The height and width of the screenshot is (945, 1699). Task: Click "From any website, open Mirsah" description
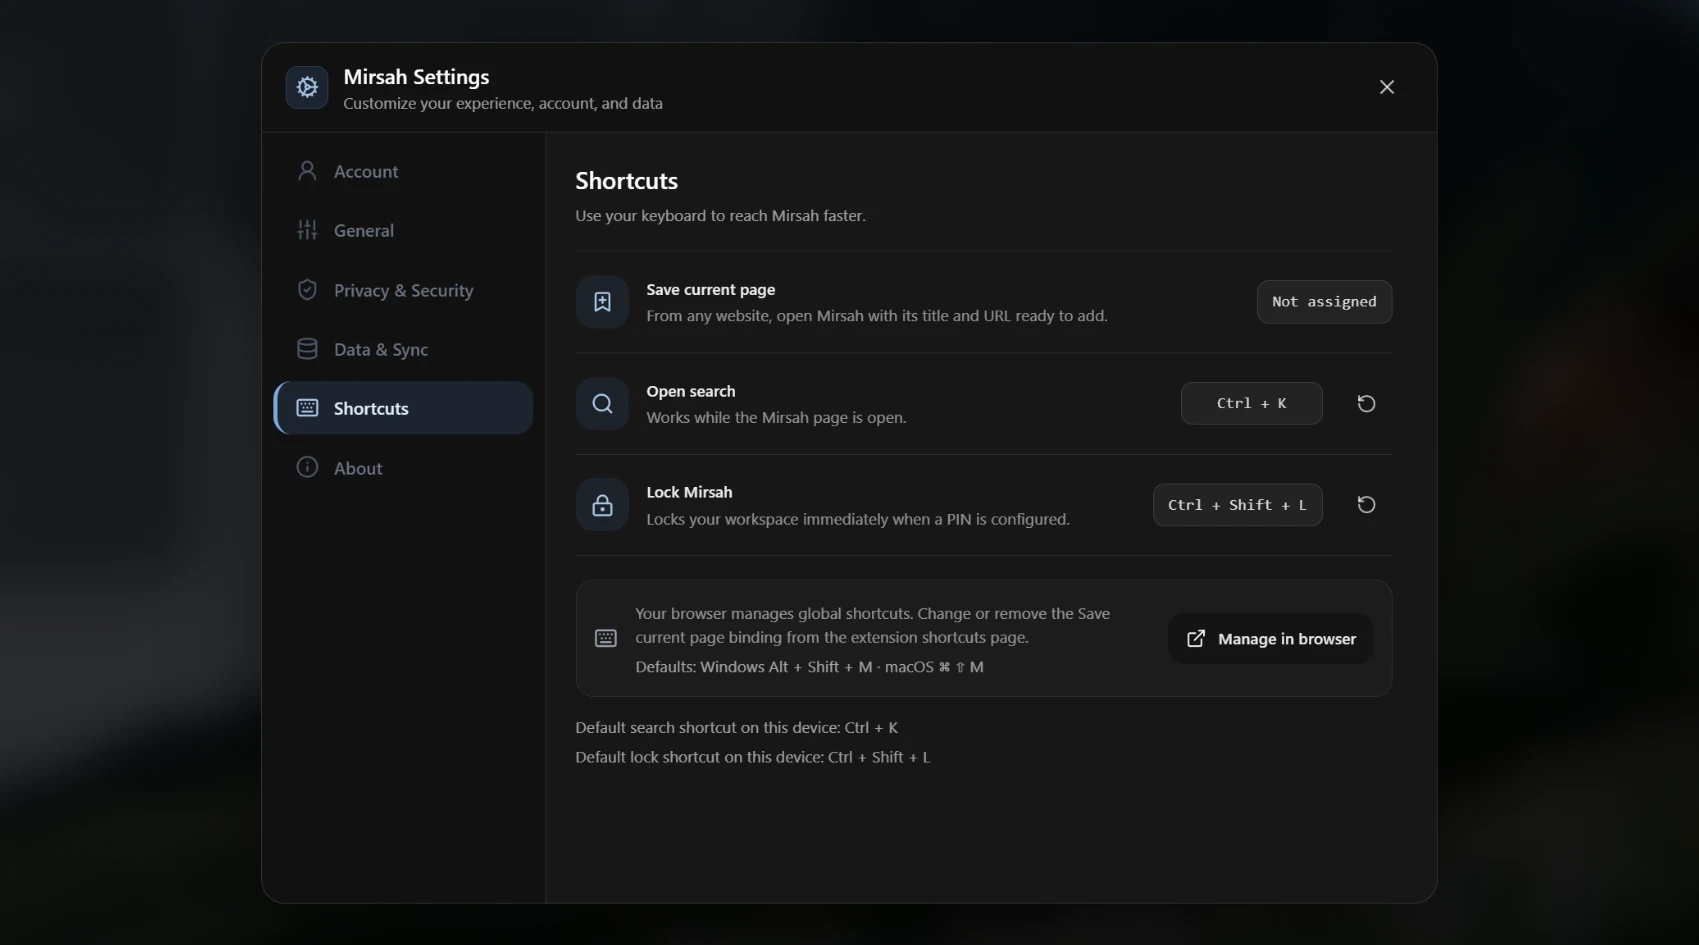coord(876,315)
